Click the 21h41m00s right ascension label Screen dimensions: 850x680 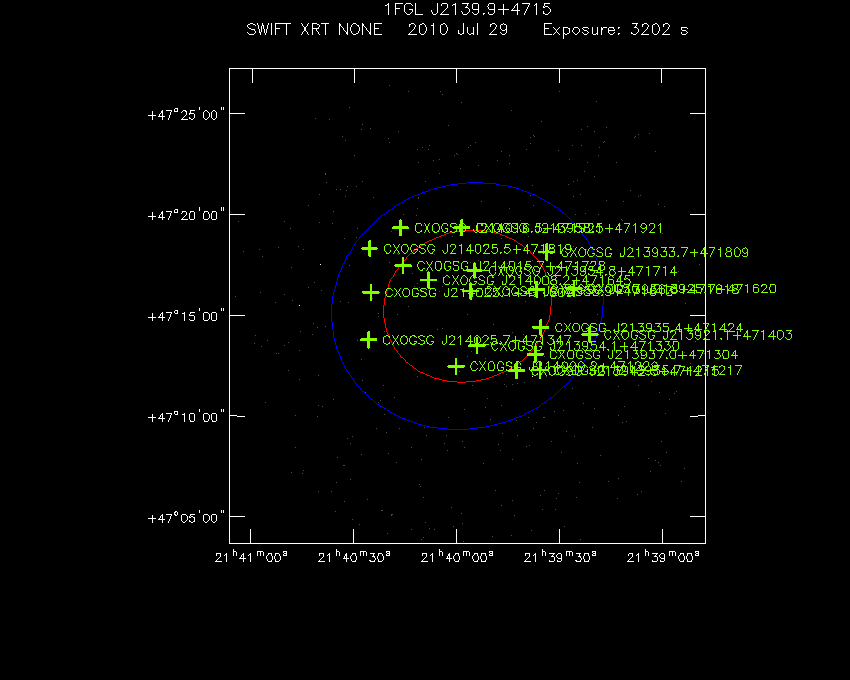[x=251, y=557]
